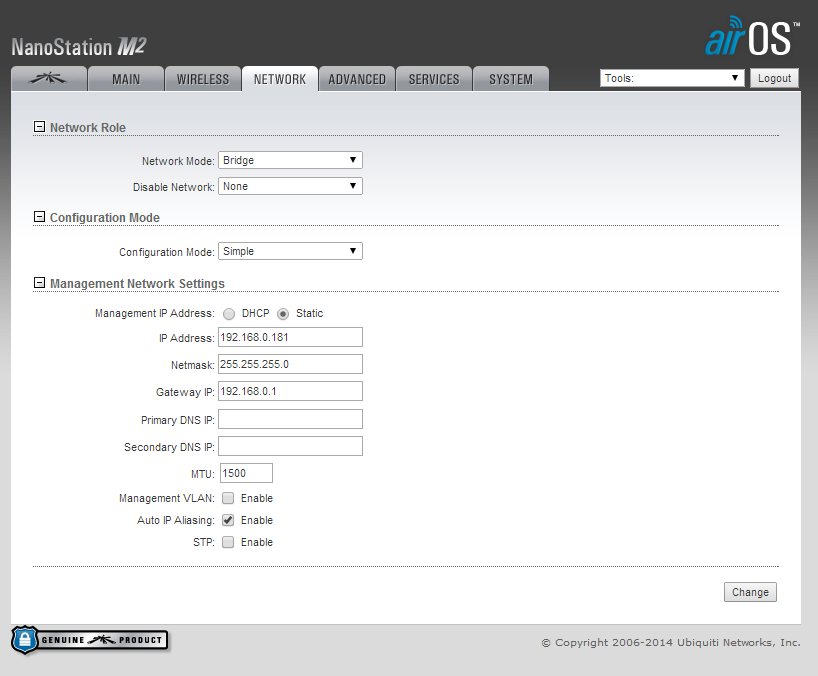Toggle the Auto IP Aliasing checkbox
Image resolution: width=818 pixels, height=676 pixels.
(x=228, y=520)
